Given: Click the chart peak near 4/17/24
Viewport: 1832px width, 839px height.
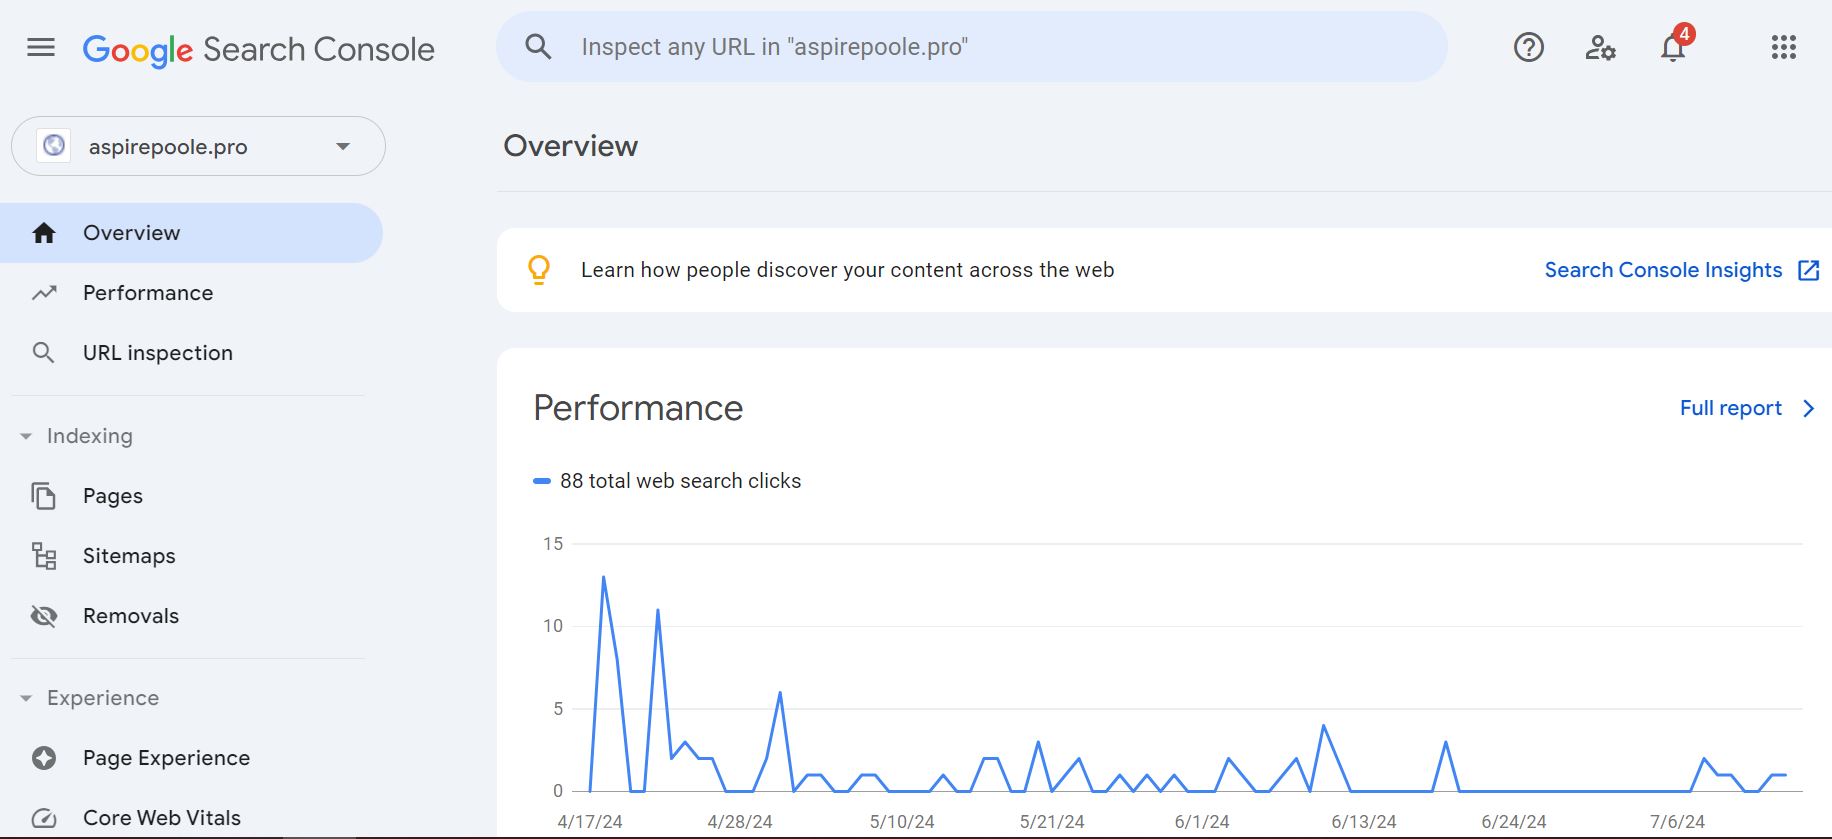Looking at the screenshot, I should pyautogui.click(x=603, y=577).
